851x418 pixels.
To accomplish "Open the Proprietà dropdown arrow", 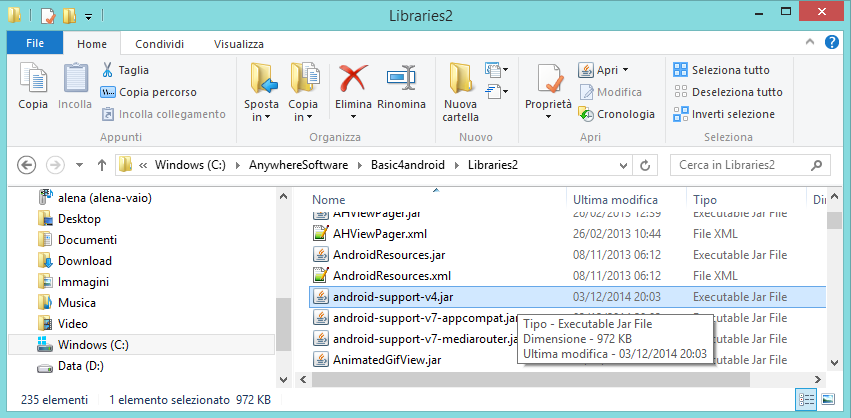I will pos(548,117).
